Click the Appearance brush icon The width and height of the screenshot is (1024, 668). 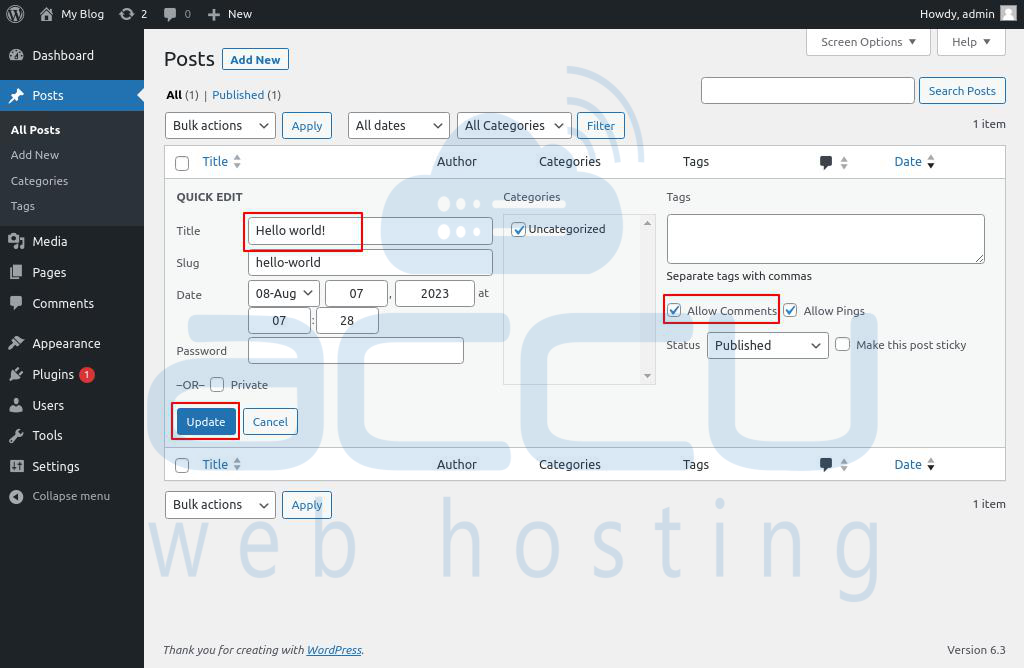16,343
